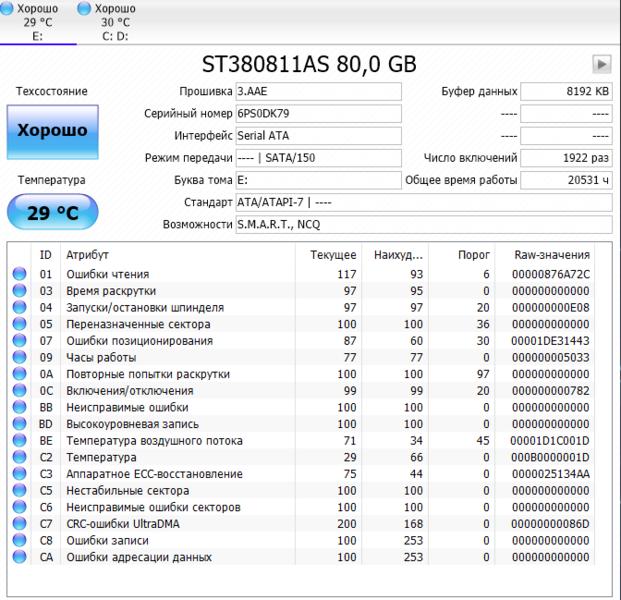Select the Часы работы attribute name
The width and height of the screenshot is (621, 600).
tap(101, 357)
